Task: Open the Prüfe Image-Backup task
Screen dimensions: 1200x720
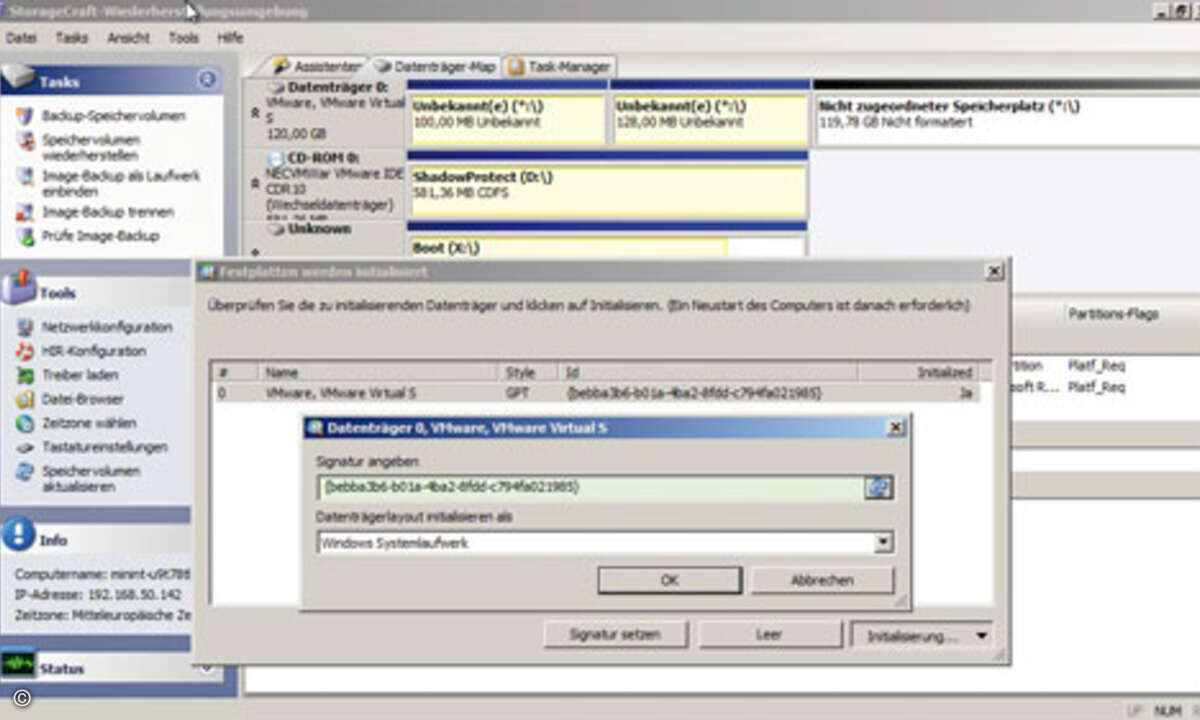Action: pos(100,236)
